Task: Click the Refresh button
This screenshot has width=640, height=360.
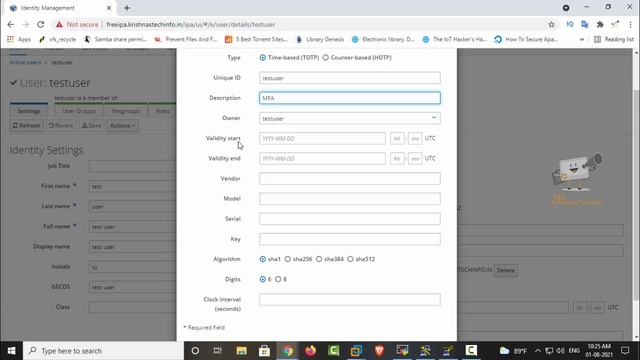Action: click(27, 126)
